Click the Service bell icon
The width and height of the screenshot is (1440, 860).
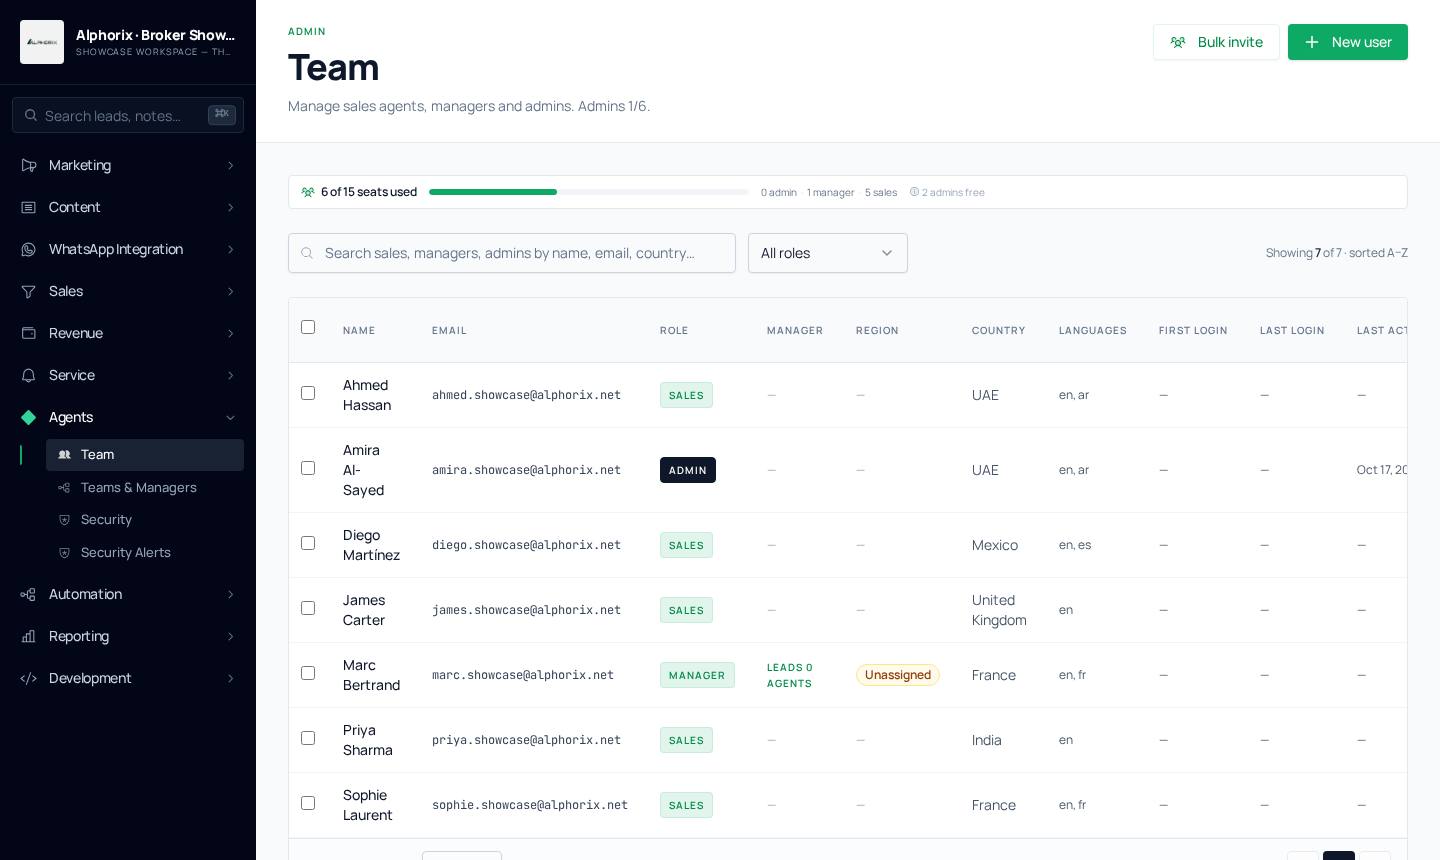tap(29, 375)
